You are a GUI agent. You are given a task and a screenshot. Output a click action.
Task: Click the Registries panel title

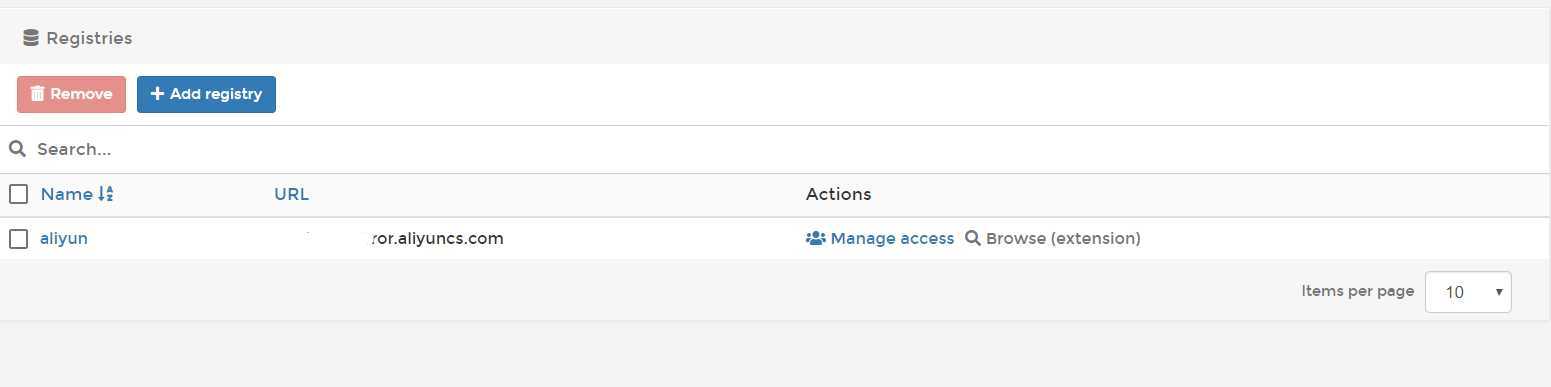pyautogui.click(x=89, y=38)
